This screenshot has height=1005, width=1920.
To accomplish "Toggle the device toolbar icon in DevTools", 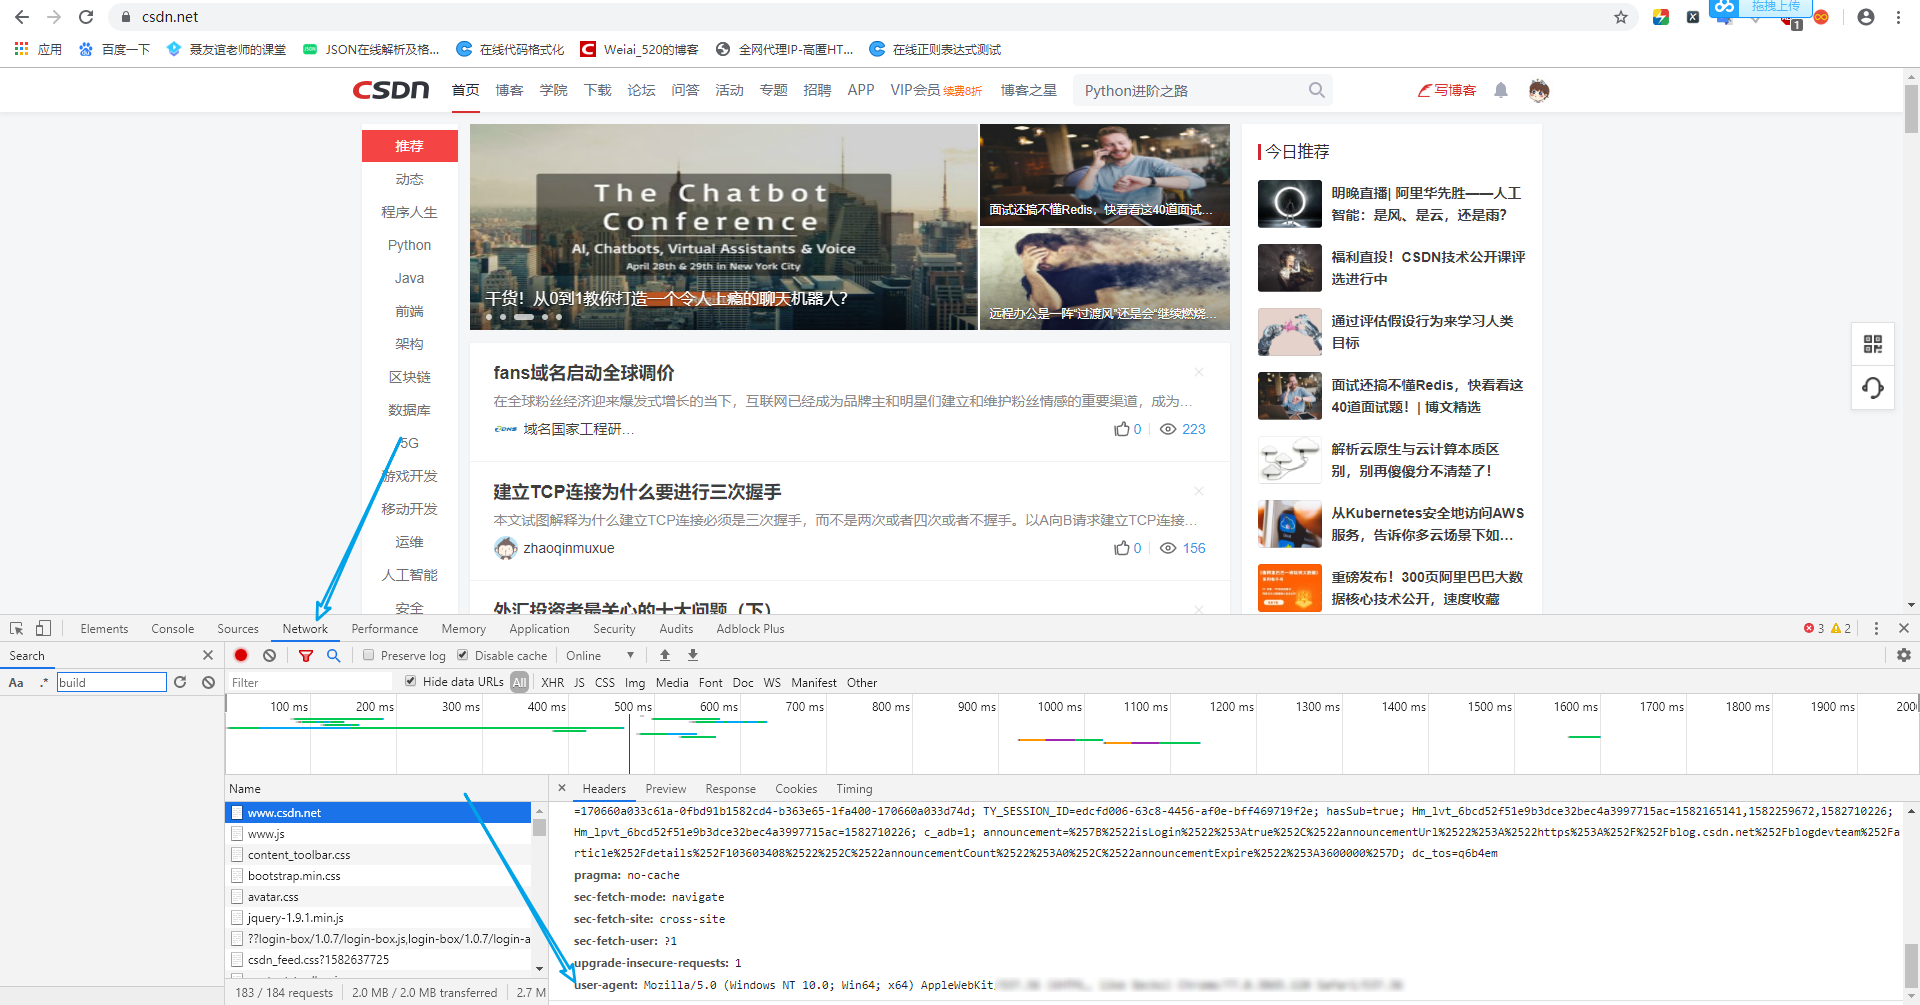I will 43,629.
